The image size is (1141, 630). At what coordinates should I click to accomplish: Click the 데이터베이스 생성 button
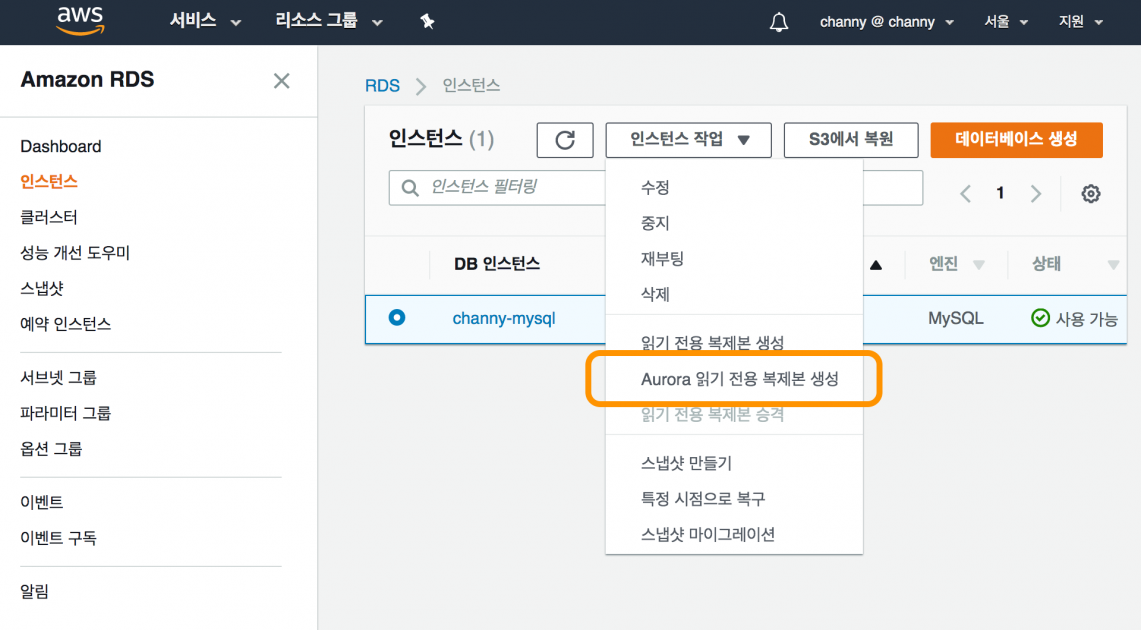pos(1016,140)
